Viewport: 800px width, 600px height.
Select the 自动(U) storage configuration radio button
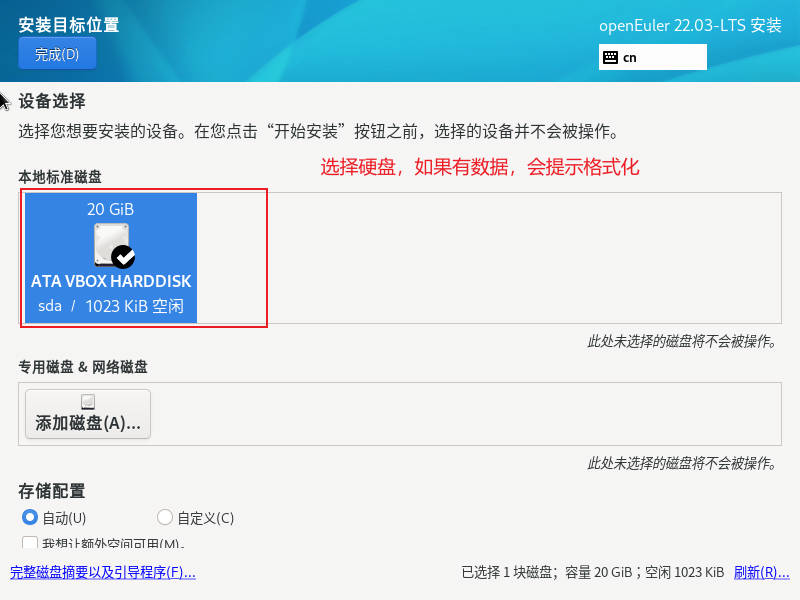click(30, 517)
